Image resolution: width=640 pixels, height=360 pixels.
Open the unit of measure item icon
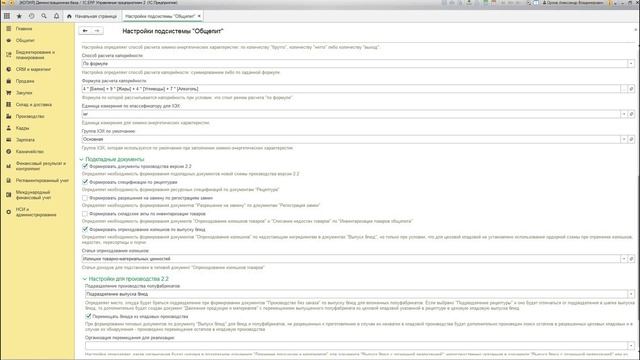click(631, 114)
